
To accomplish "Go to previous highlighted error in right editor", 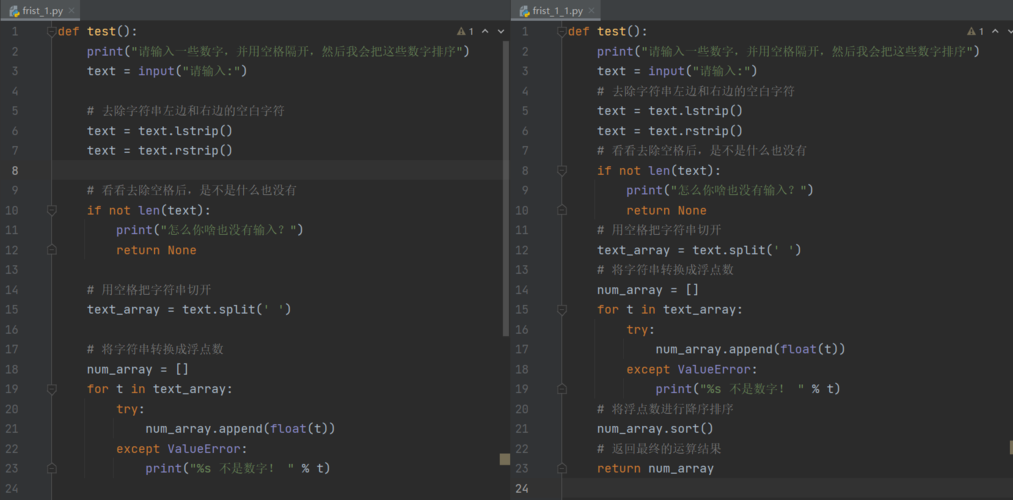I will (994, 32).
